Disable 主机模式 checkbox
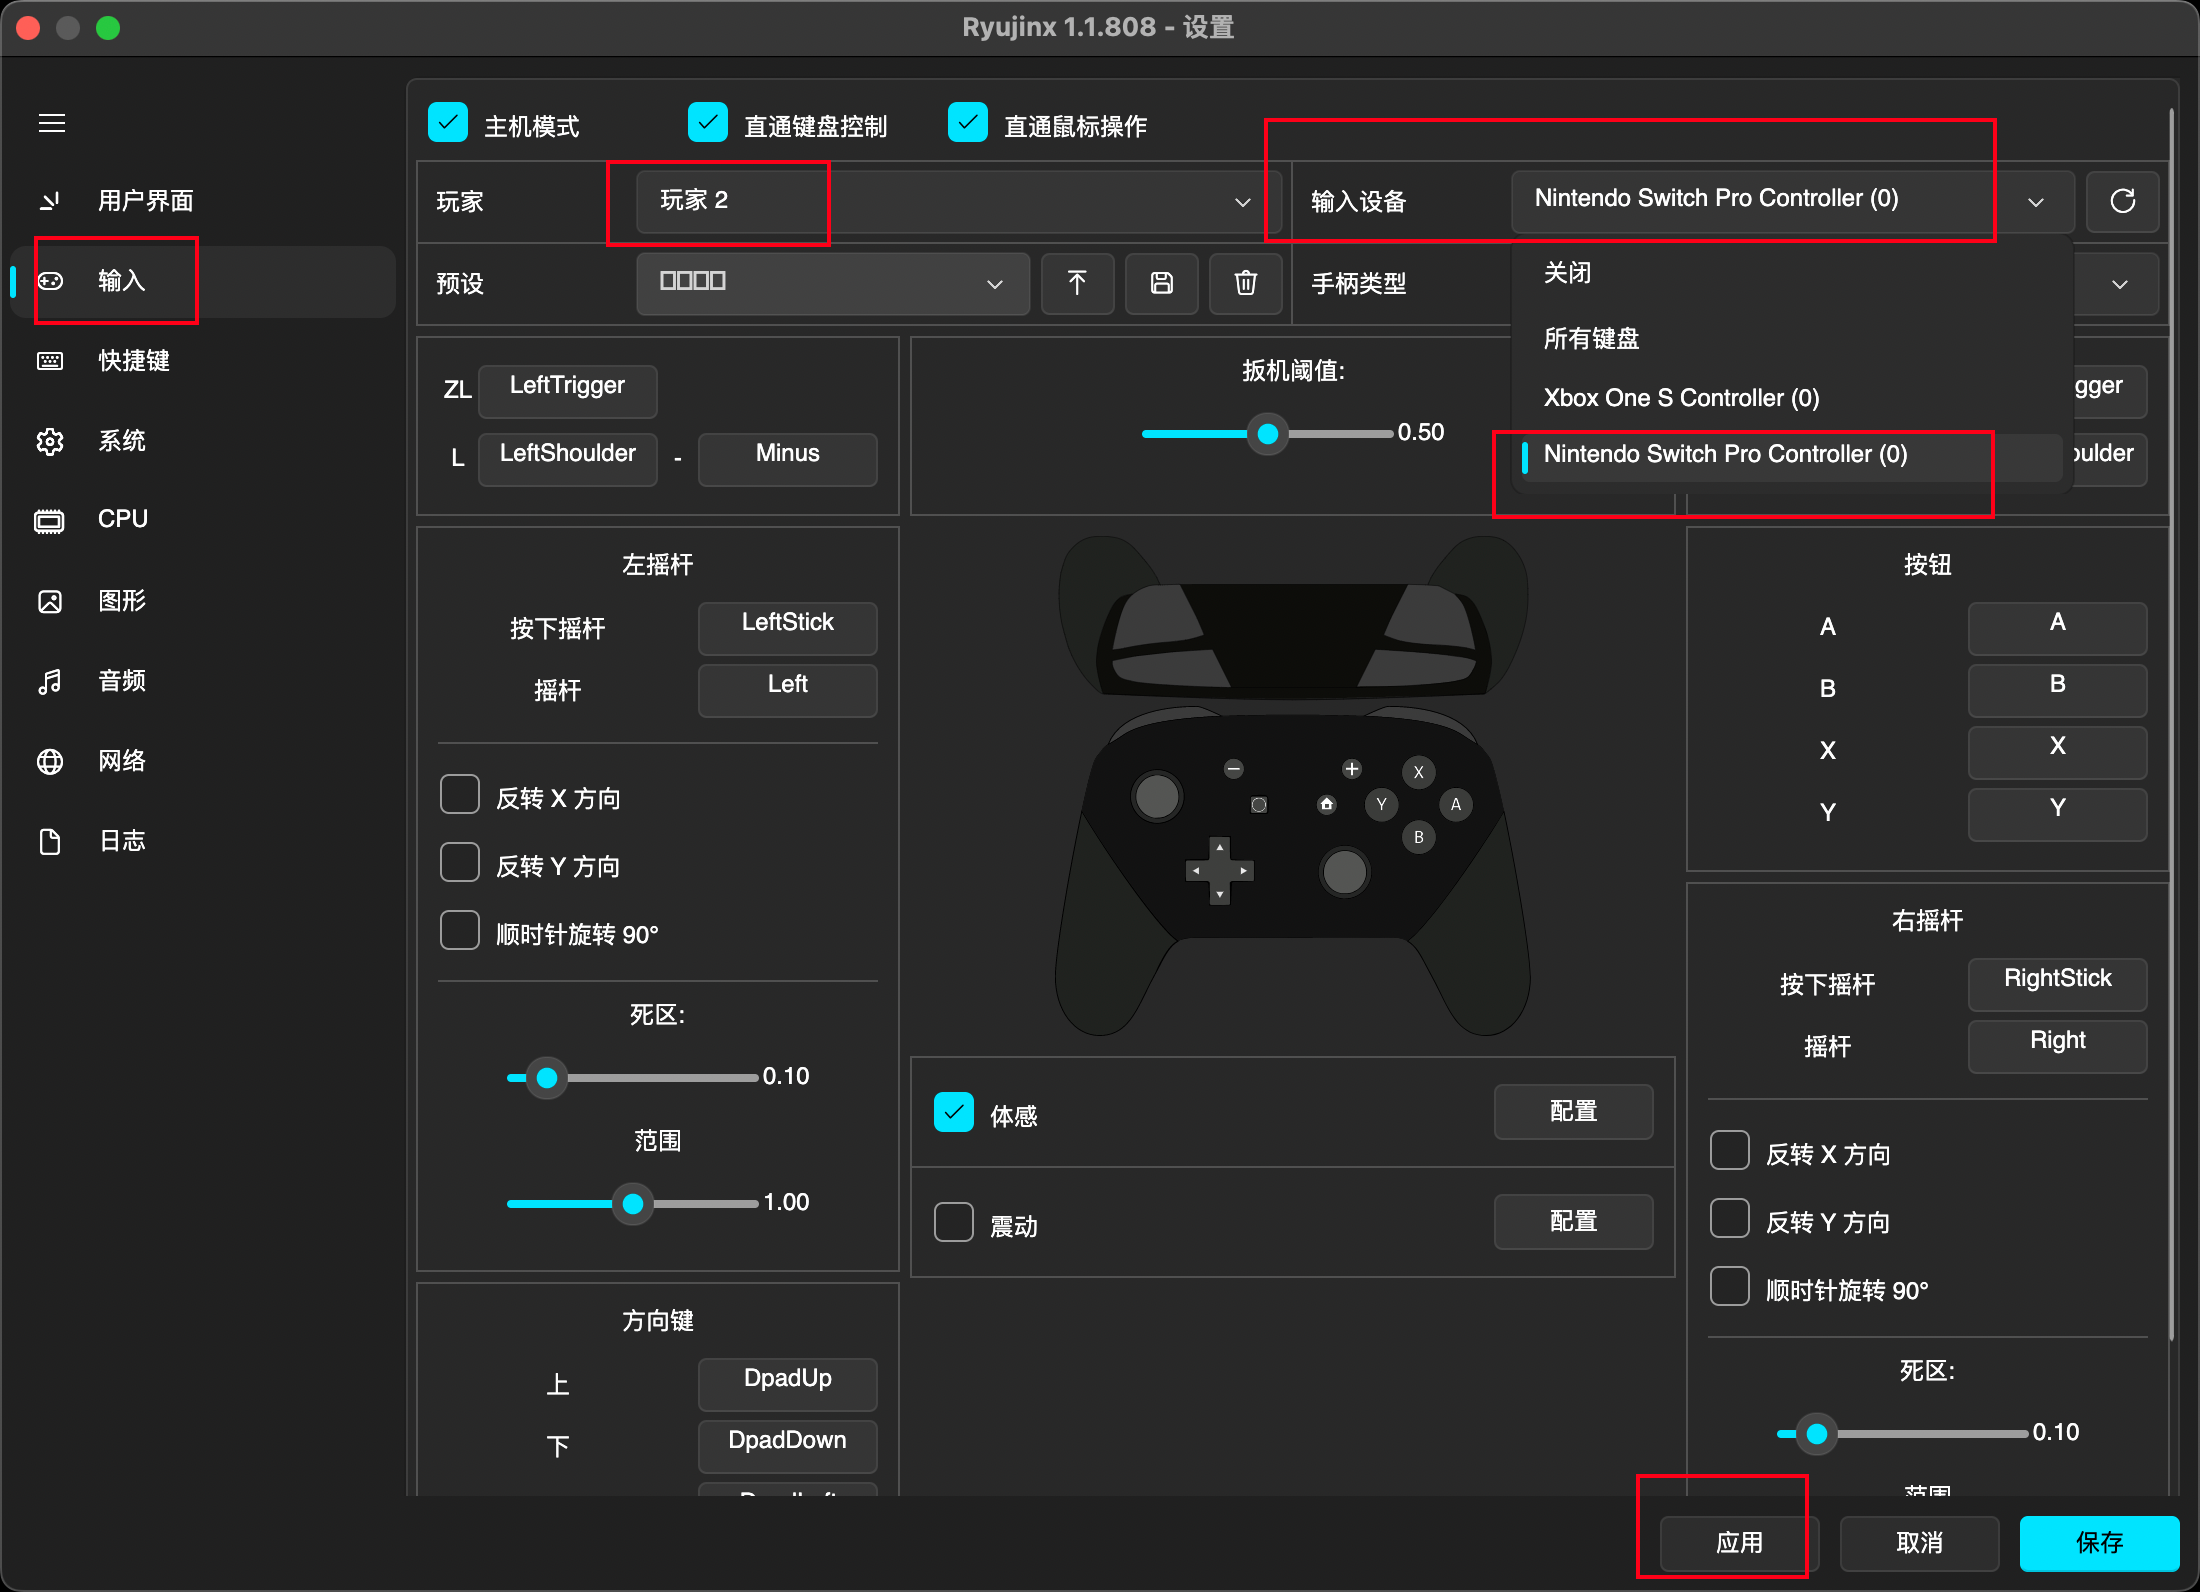The image size is (2200, 1592). 448,122
